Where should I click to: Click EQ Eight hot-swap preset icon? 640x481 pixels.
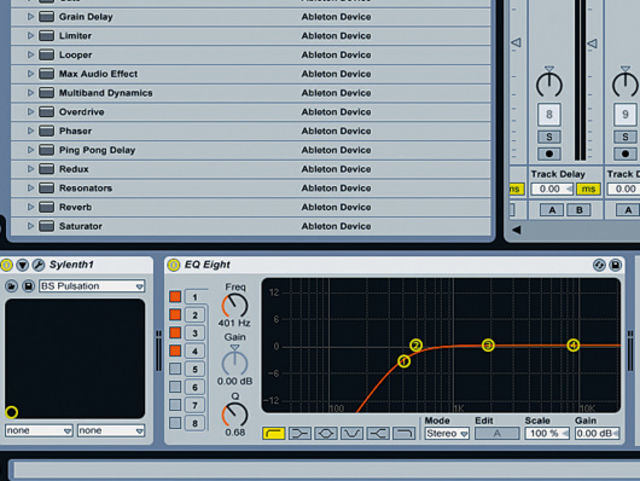[x=599, y=265]
